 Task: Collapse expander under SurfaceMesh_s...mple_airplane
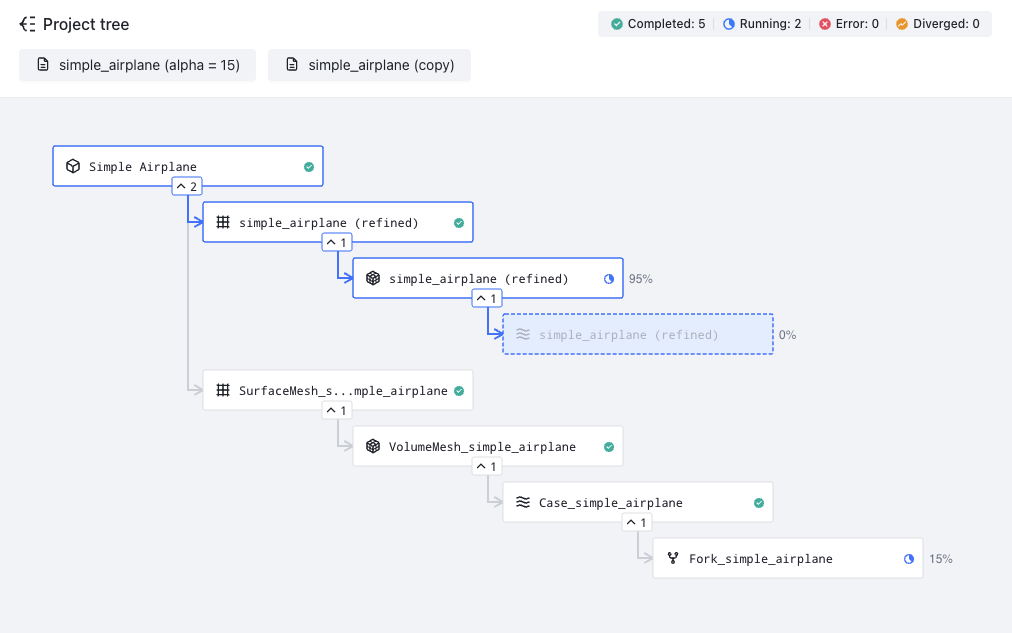337,410
